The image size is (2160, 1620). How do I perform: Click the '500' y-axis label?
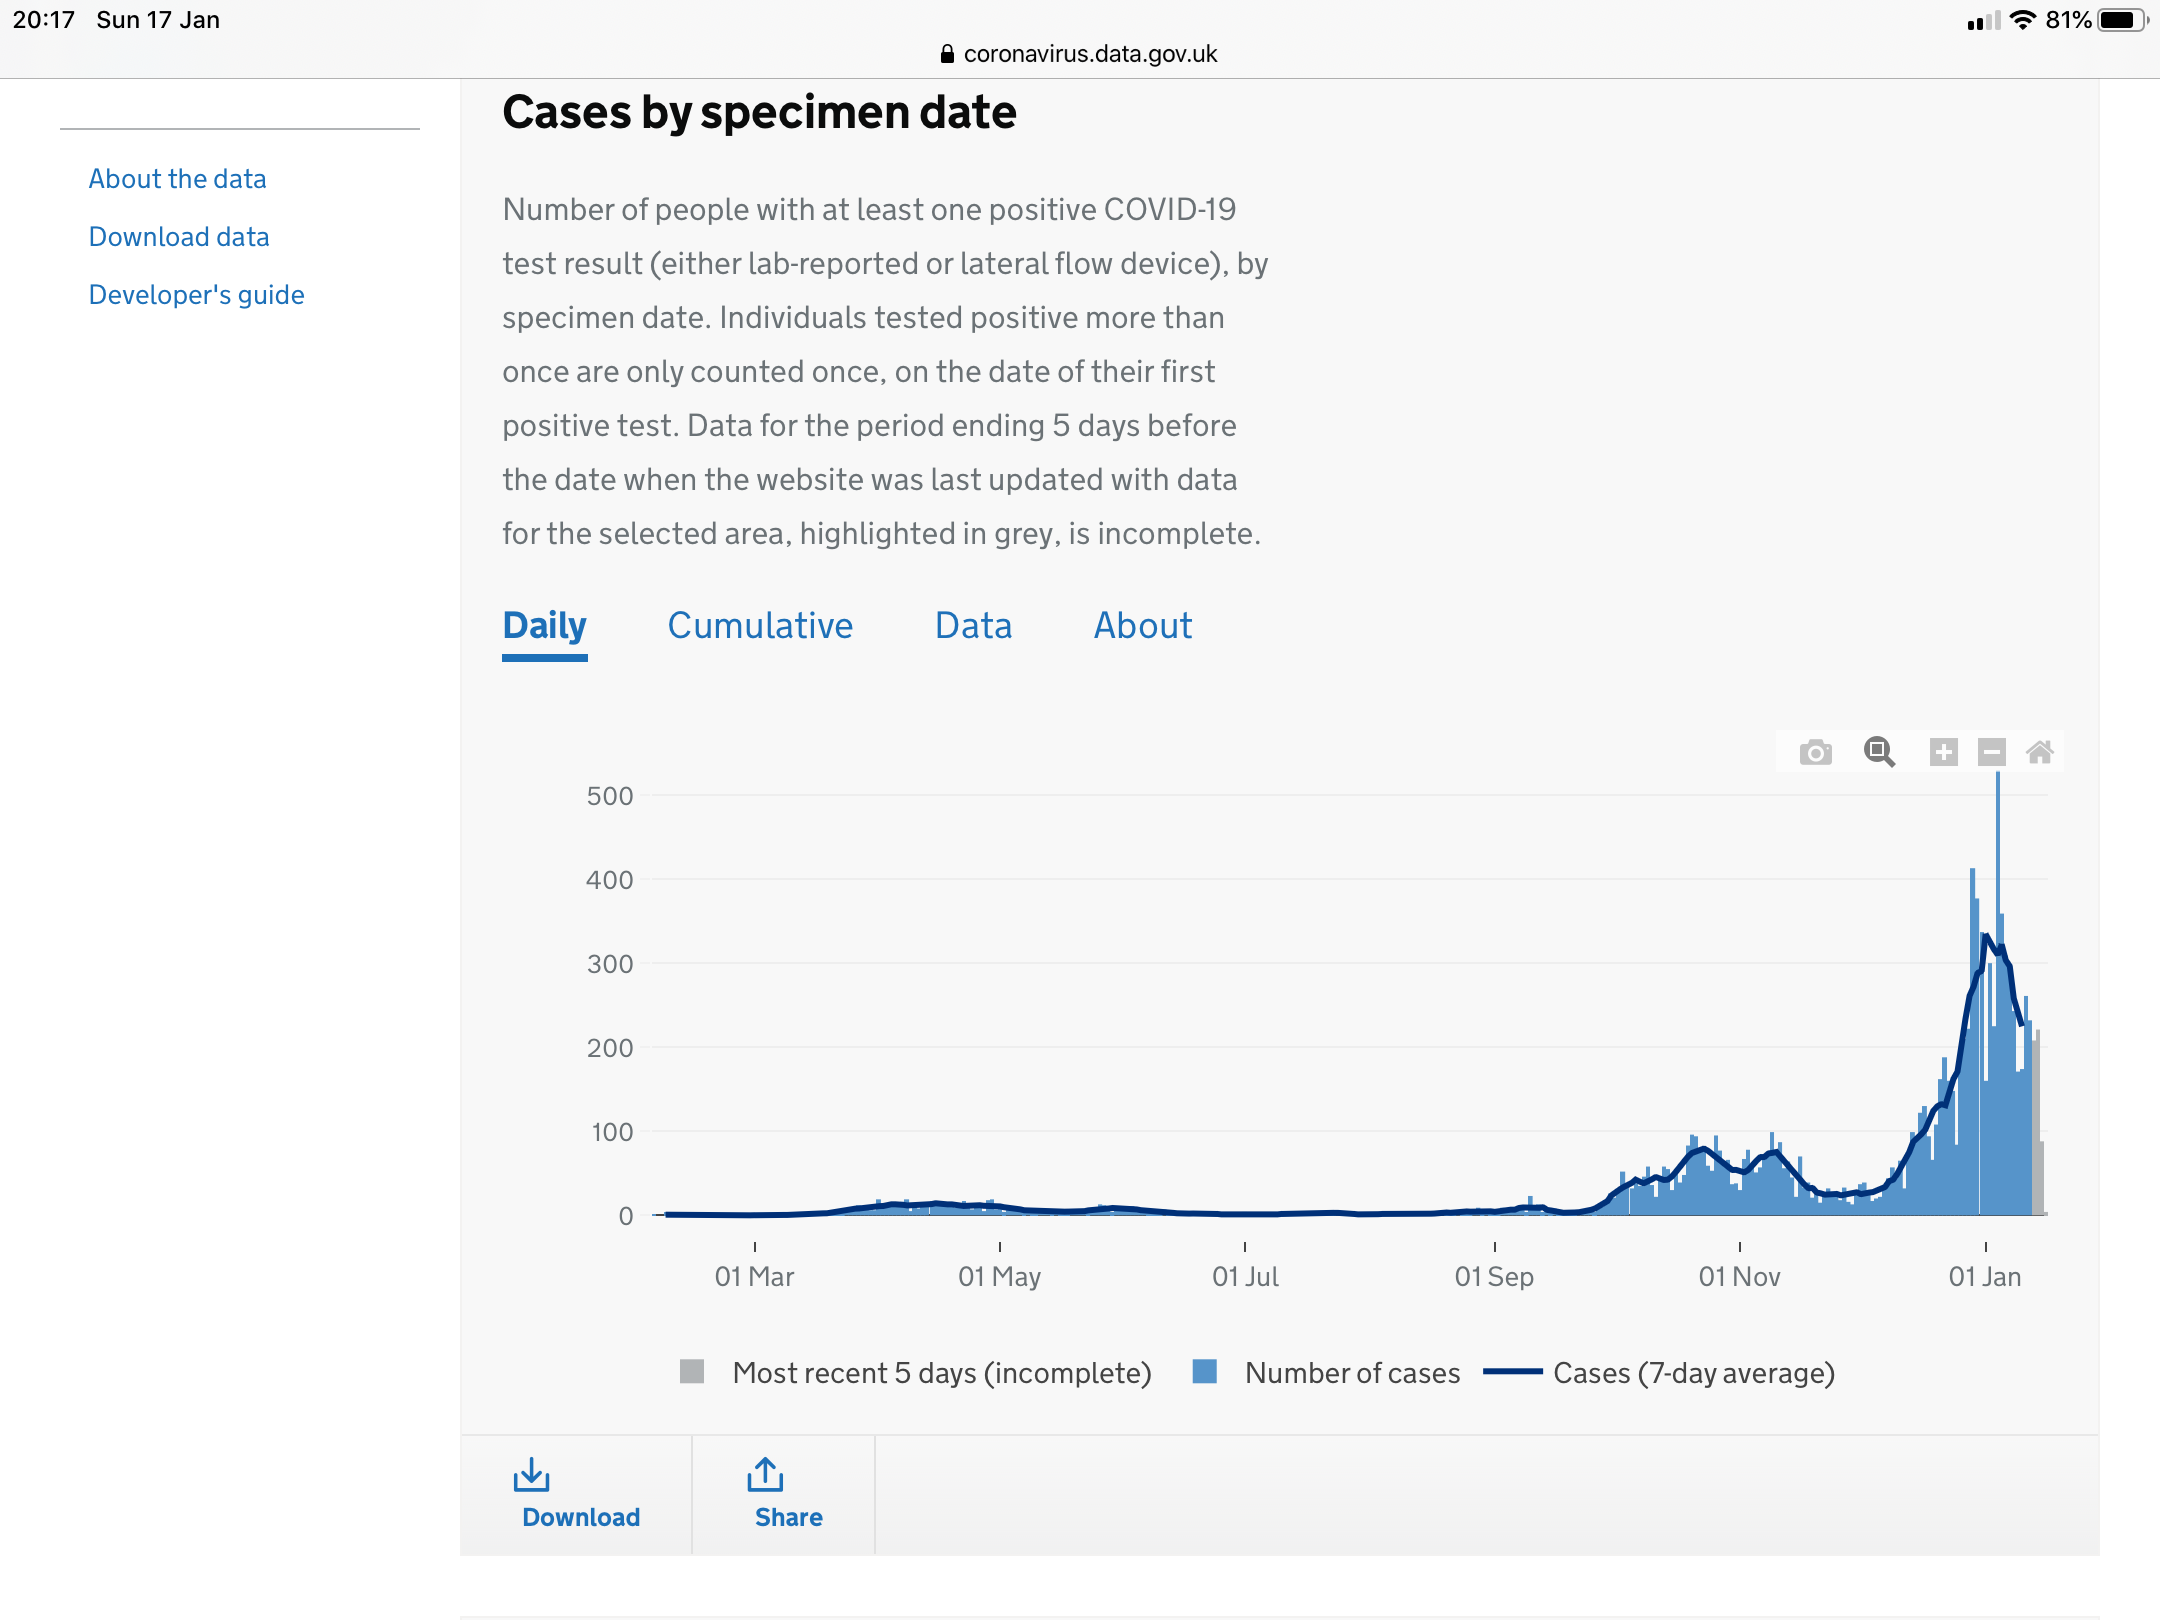[x=610, y=796]
